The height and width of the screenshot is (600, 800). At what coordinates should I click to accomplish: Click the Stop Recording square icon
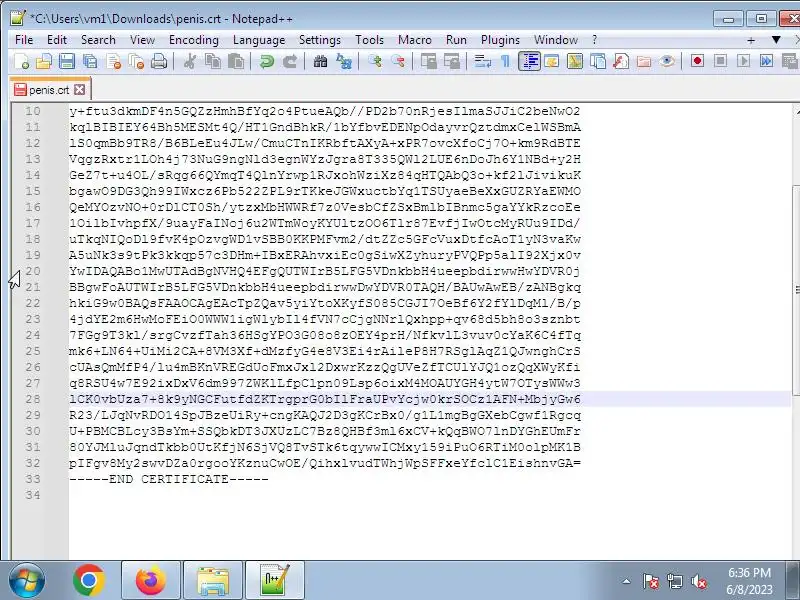720,61
